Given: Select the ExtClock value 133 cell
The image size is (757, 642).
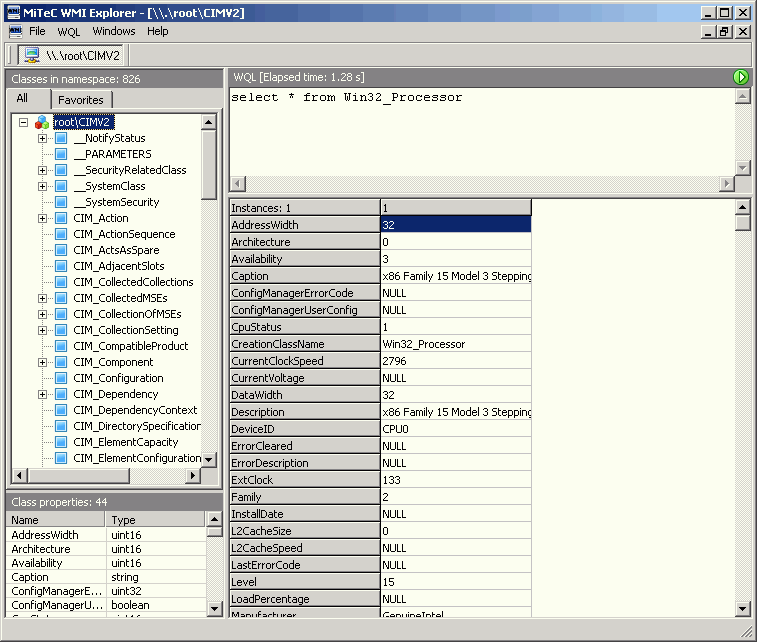Looking at the screenshot, I should tap(456, 480).
